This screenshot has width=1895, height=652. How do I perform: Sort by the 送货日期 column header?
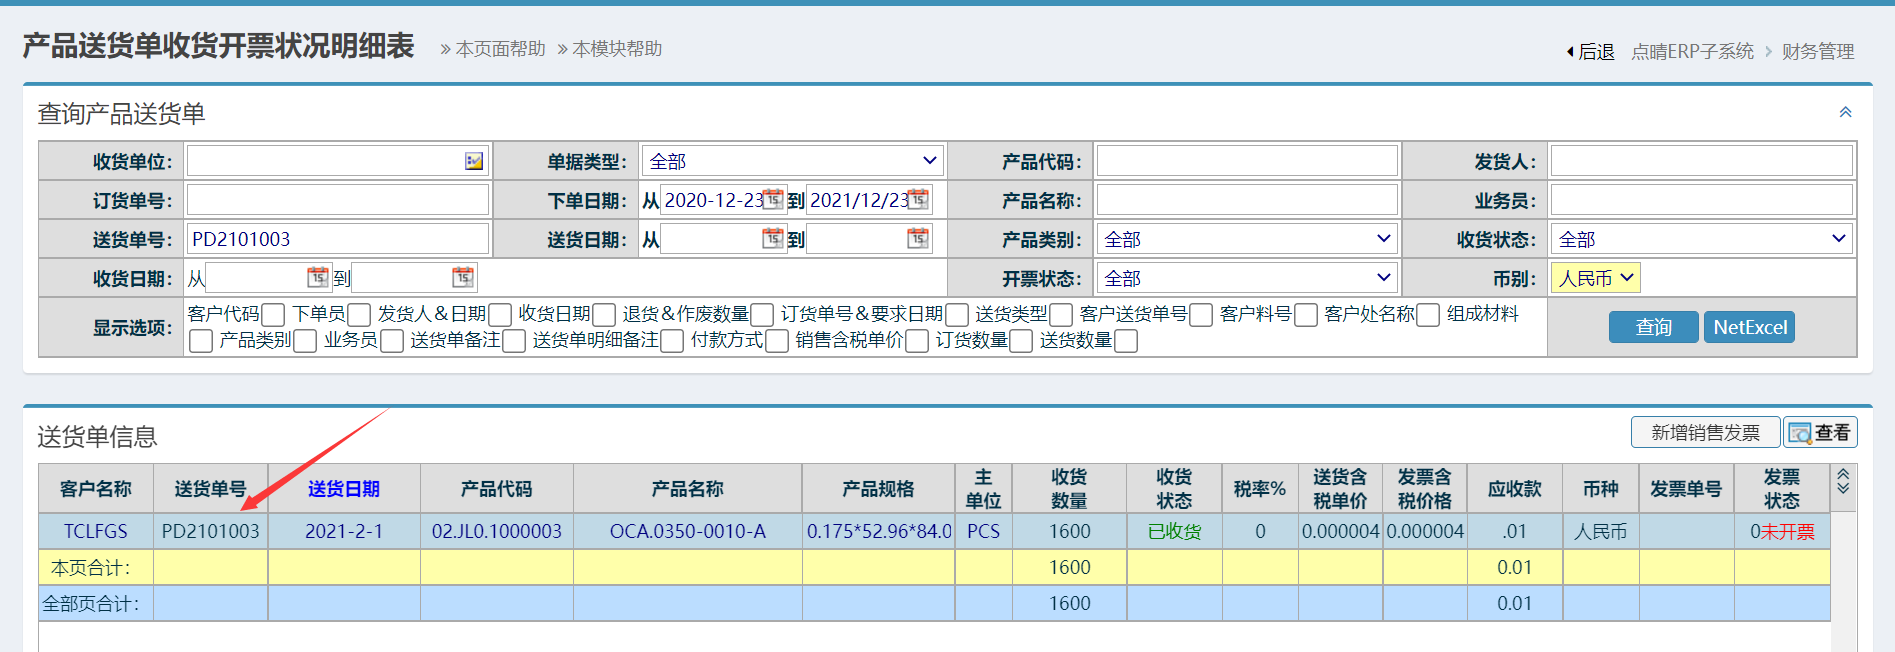(343, 489)
